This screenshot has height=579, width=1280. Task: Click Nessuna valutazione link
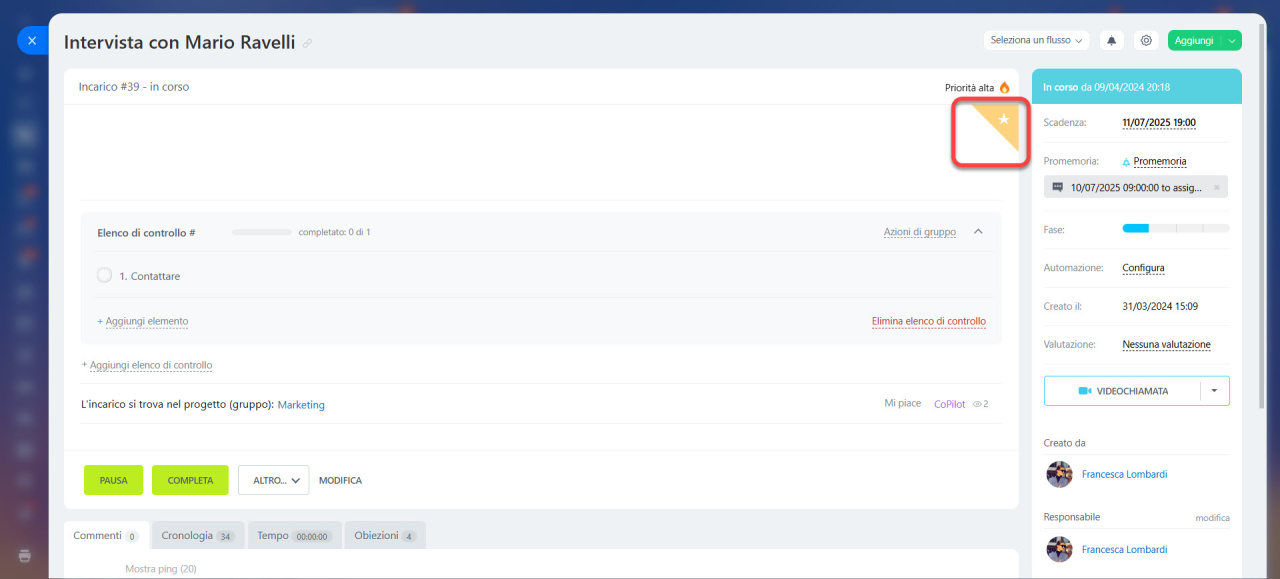[x=1166, y=344]
